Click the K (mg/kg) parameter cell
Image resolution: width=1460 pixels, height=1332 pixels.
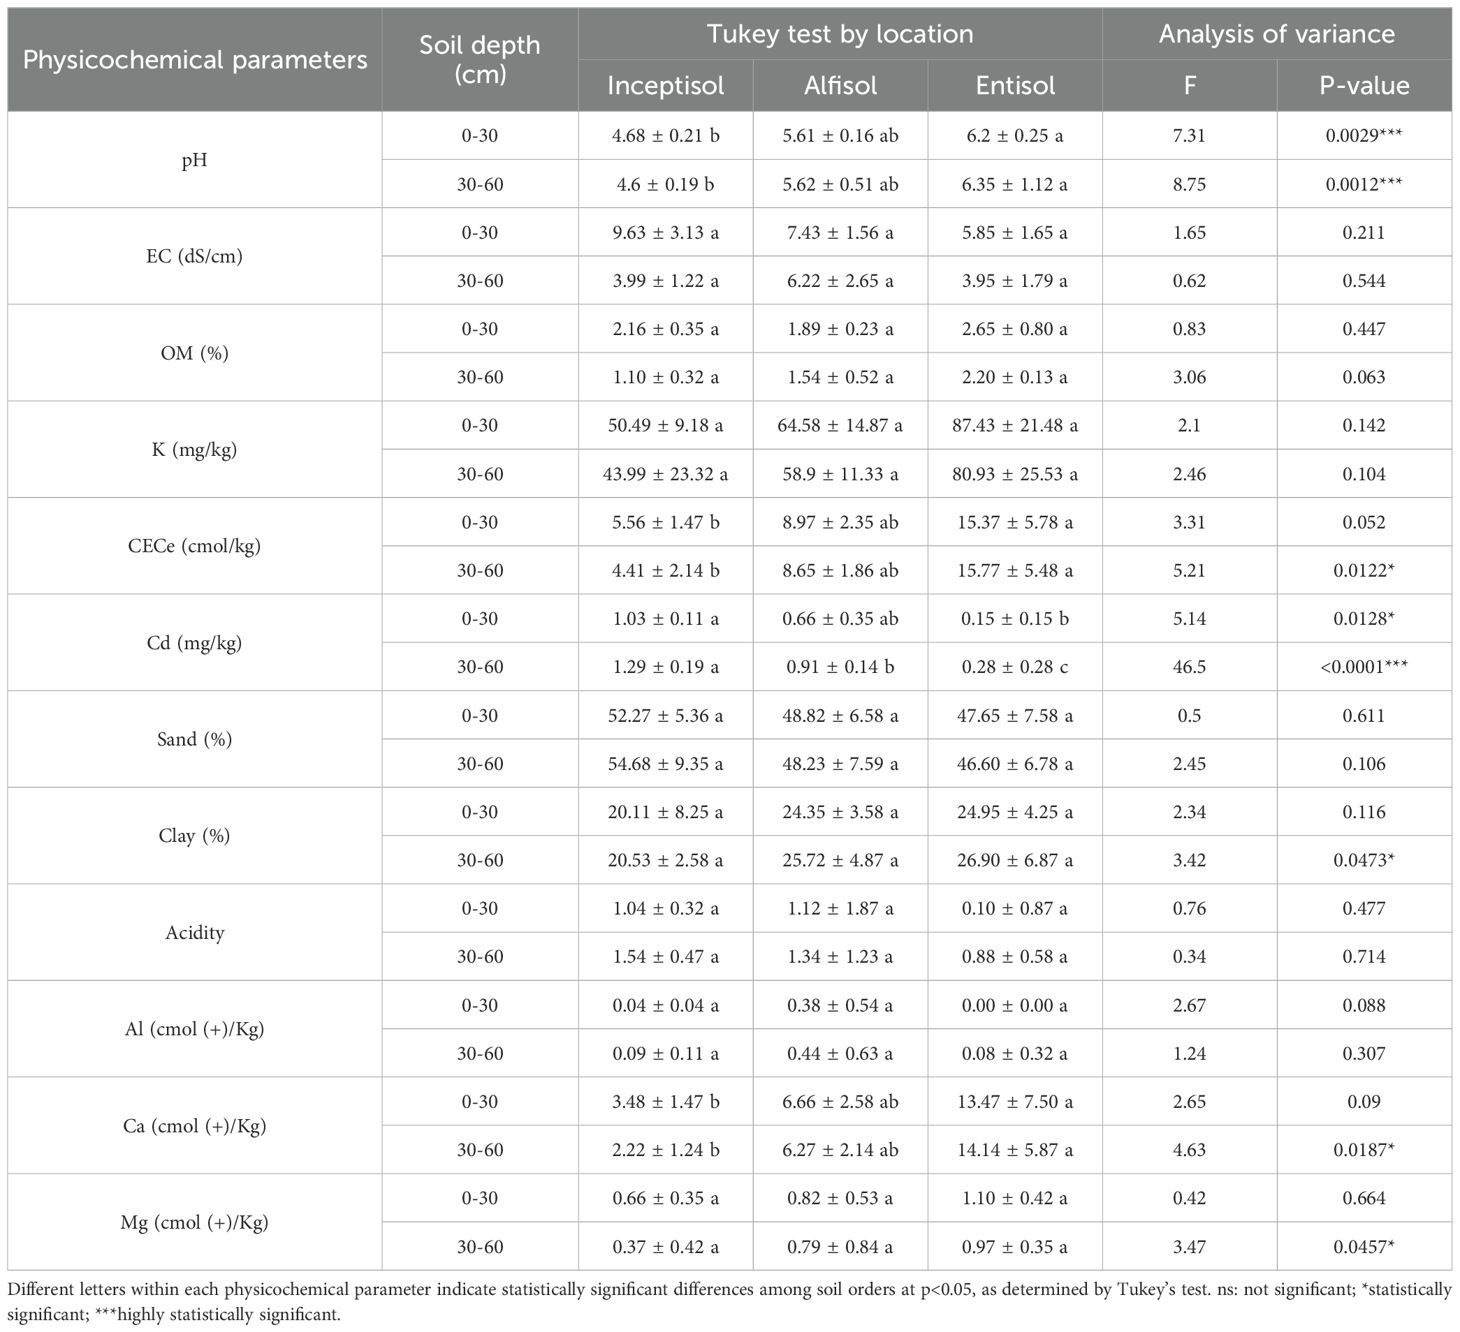(x=195, y=449)
